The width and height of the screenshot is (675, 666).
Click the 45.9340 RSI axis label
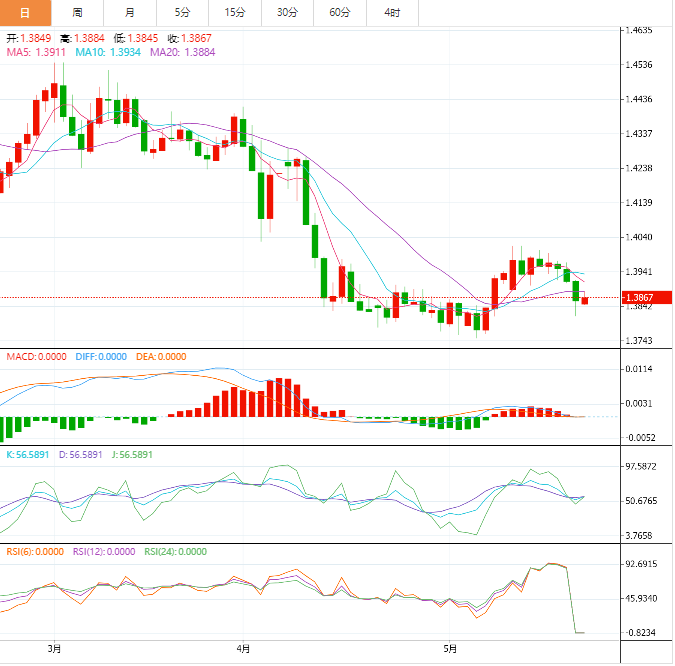coord(641,599)
